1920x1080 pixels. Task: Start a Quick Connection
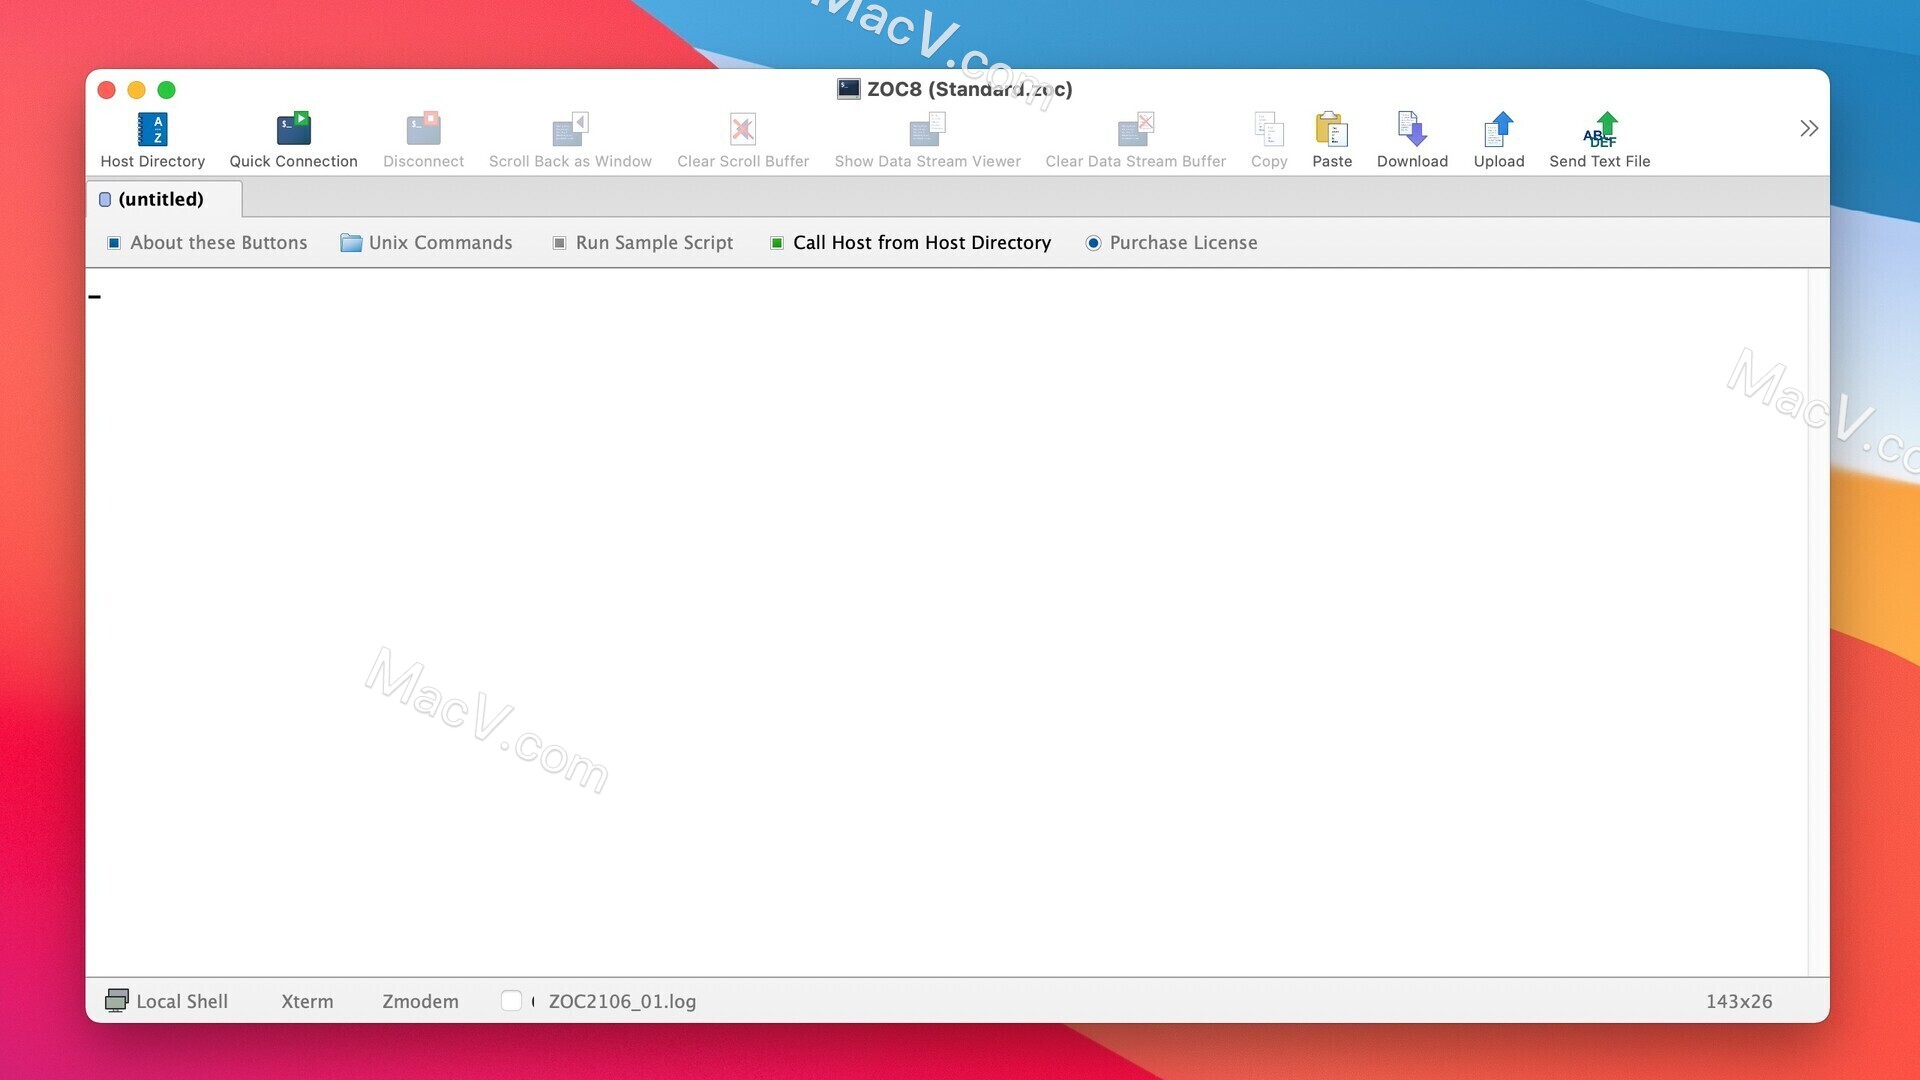coord(293,137)
